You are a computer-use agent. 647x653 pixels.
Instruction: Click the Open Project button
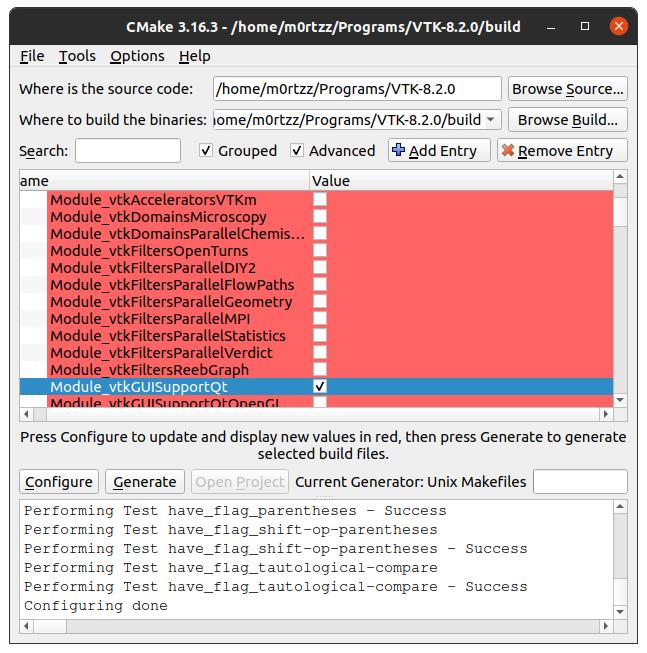pyautogui.click(x=240, y=482)
